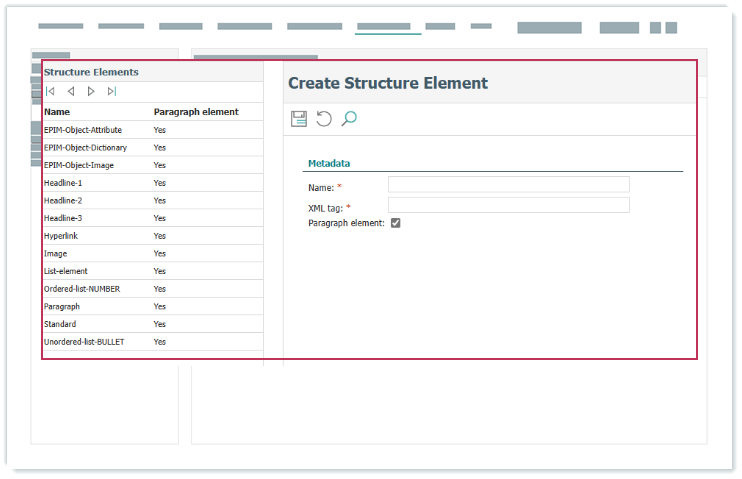742x479 pixels.
Task: Select the EPIM-Object-Attribute row
Action: pyautogui.click(x=85, y=130)
